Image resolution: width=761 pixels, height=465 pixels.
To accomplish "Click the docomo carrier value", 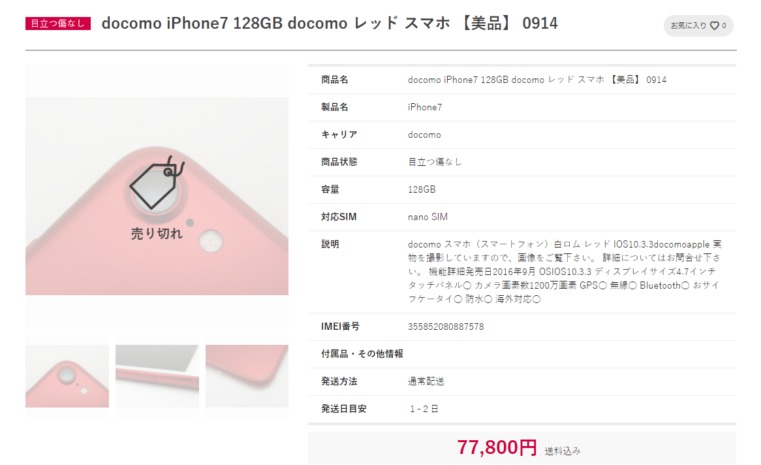I will click(x=424, y=134).
